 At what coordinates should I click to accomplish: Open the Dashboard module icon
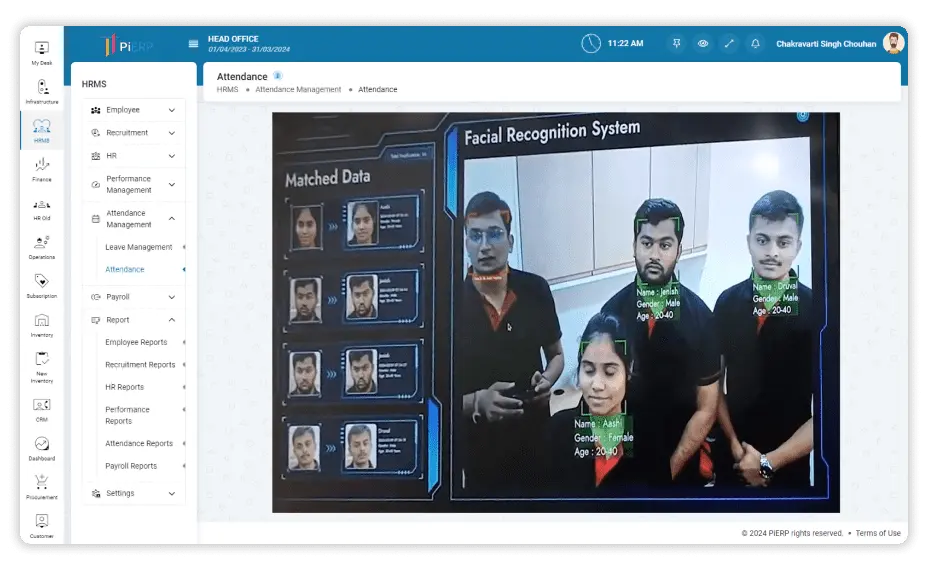coord(41,449)
